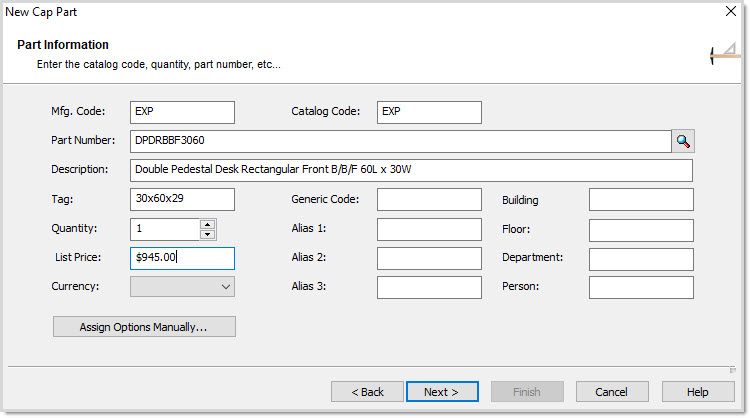Viewport: 750px width, 418px height.
Task: Open Help for this dialog
Action: [698, 392]
